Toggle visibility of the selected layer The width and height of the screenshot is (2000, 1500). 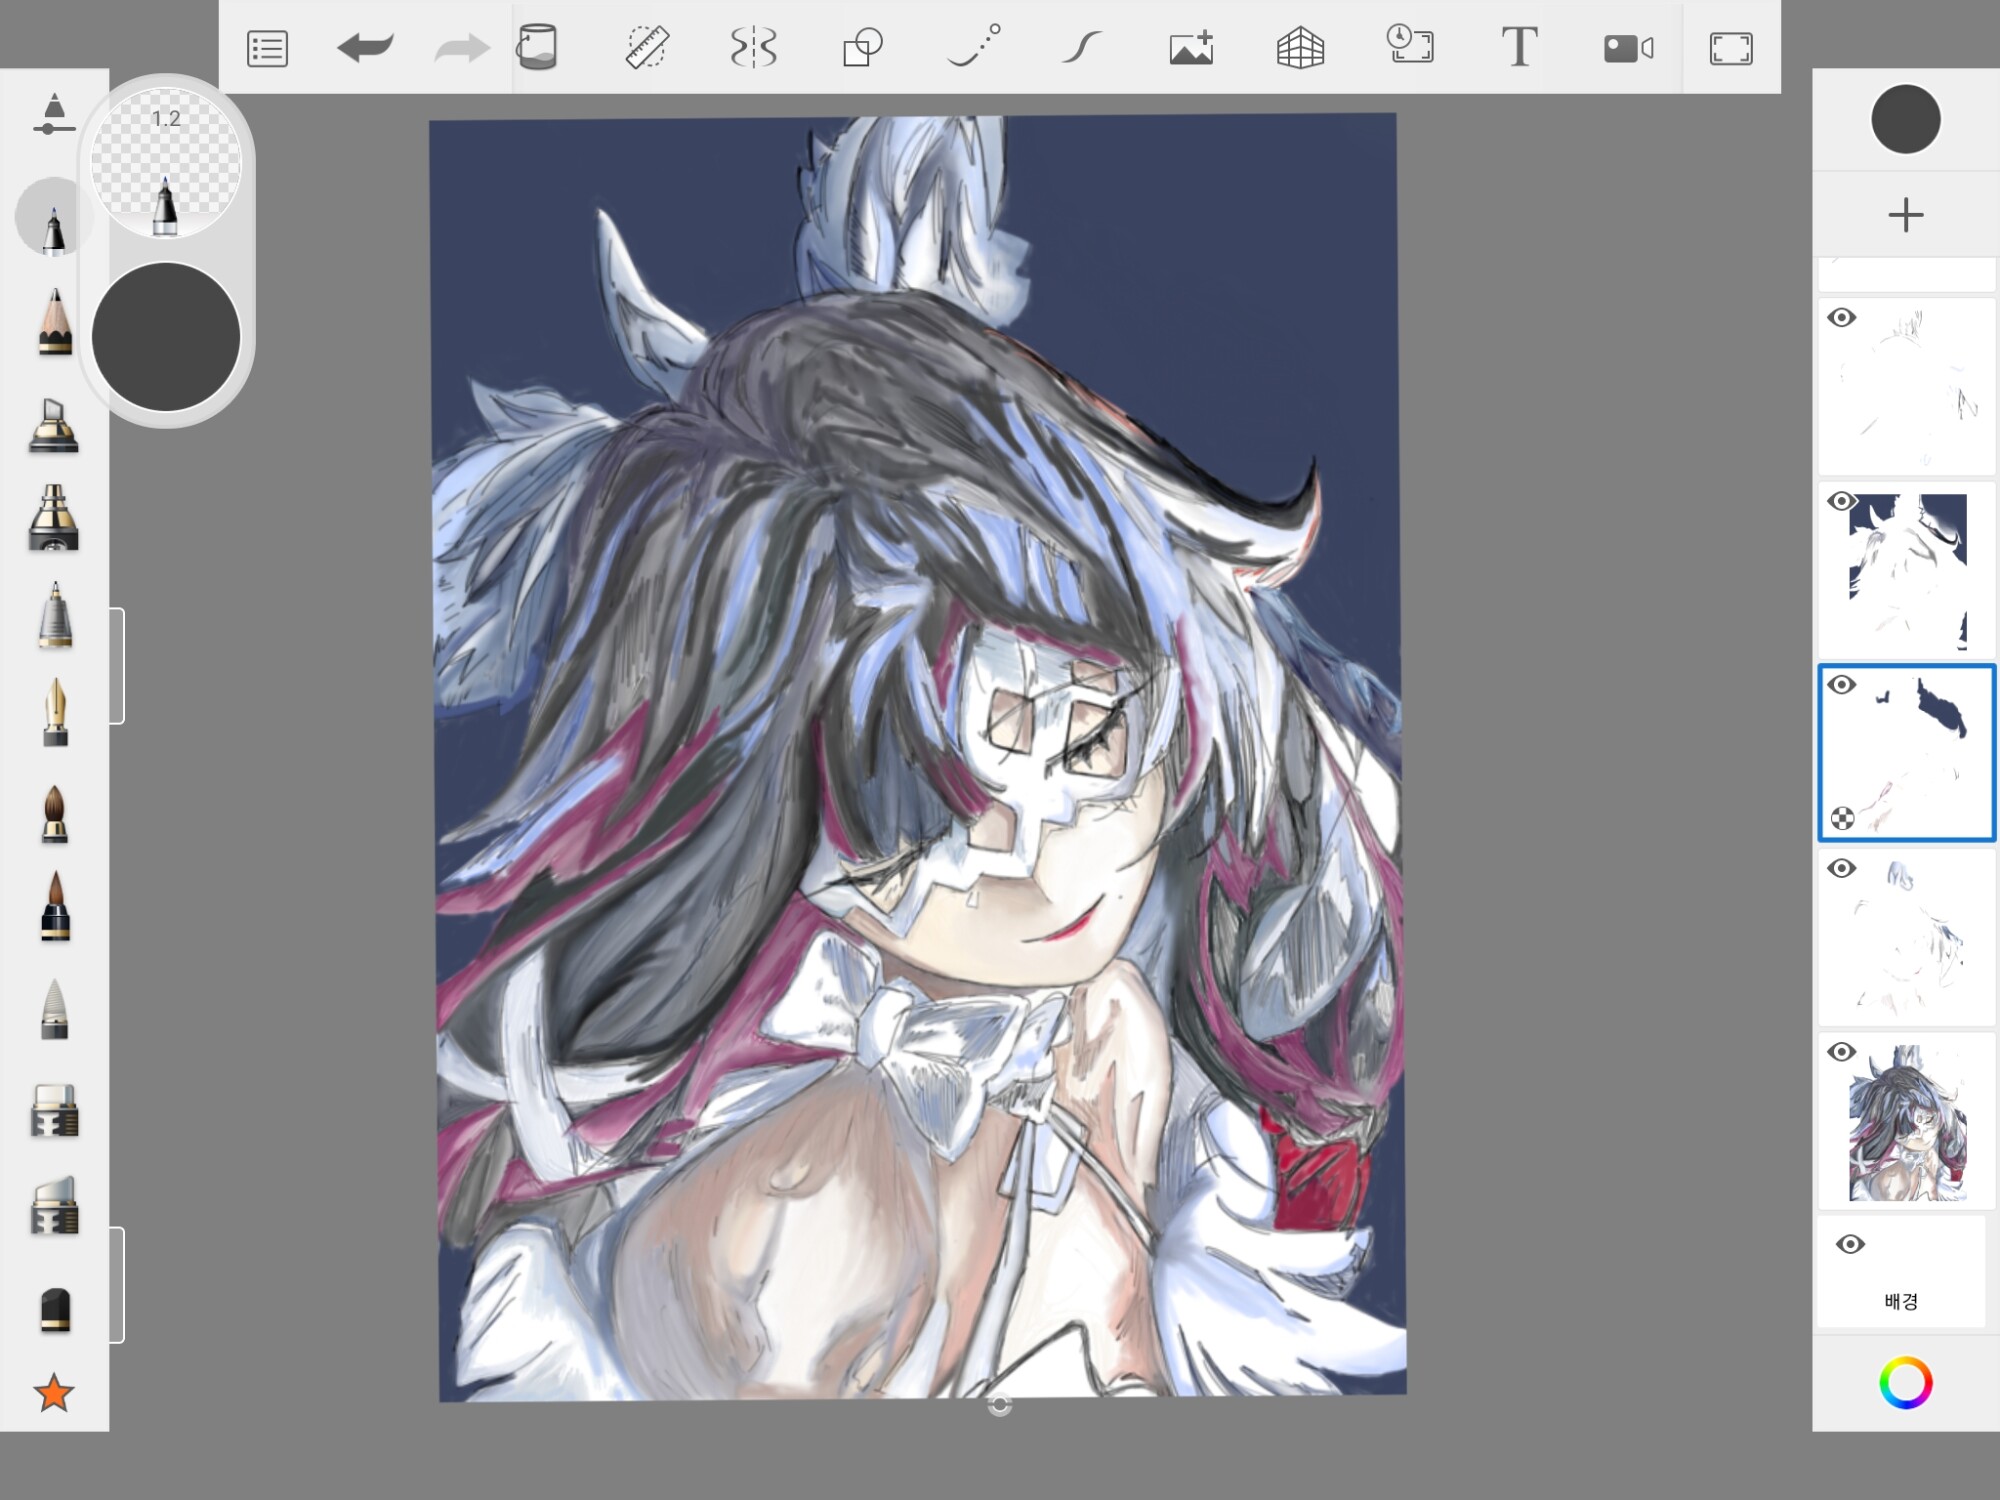pyautogui.click(x=1842, y=685)
